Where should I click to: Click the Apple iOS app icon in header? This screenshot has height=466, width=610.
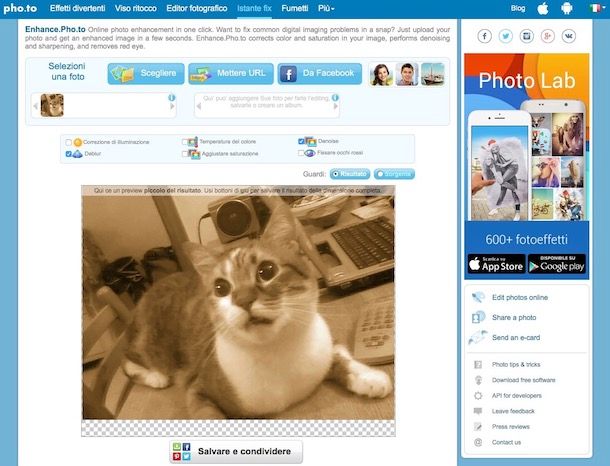pos(543,8)
